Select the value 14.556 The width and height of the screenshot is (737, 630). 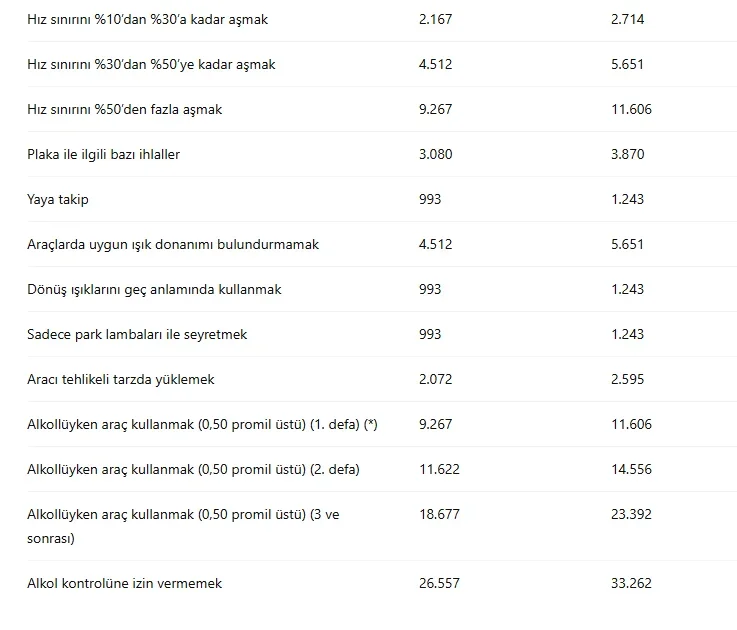(x=631, y=469)
